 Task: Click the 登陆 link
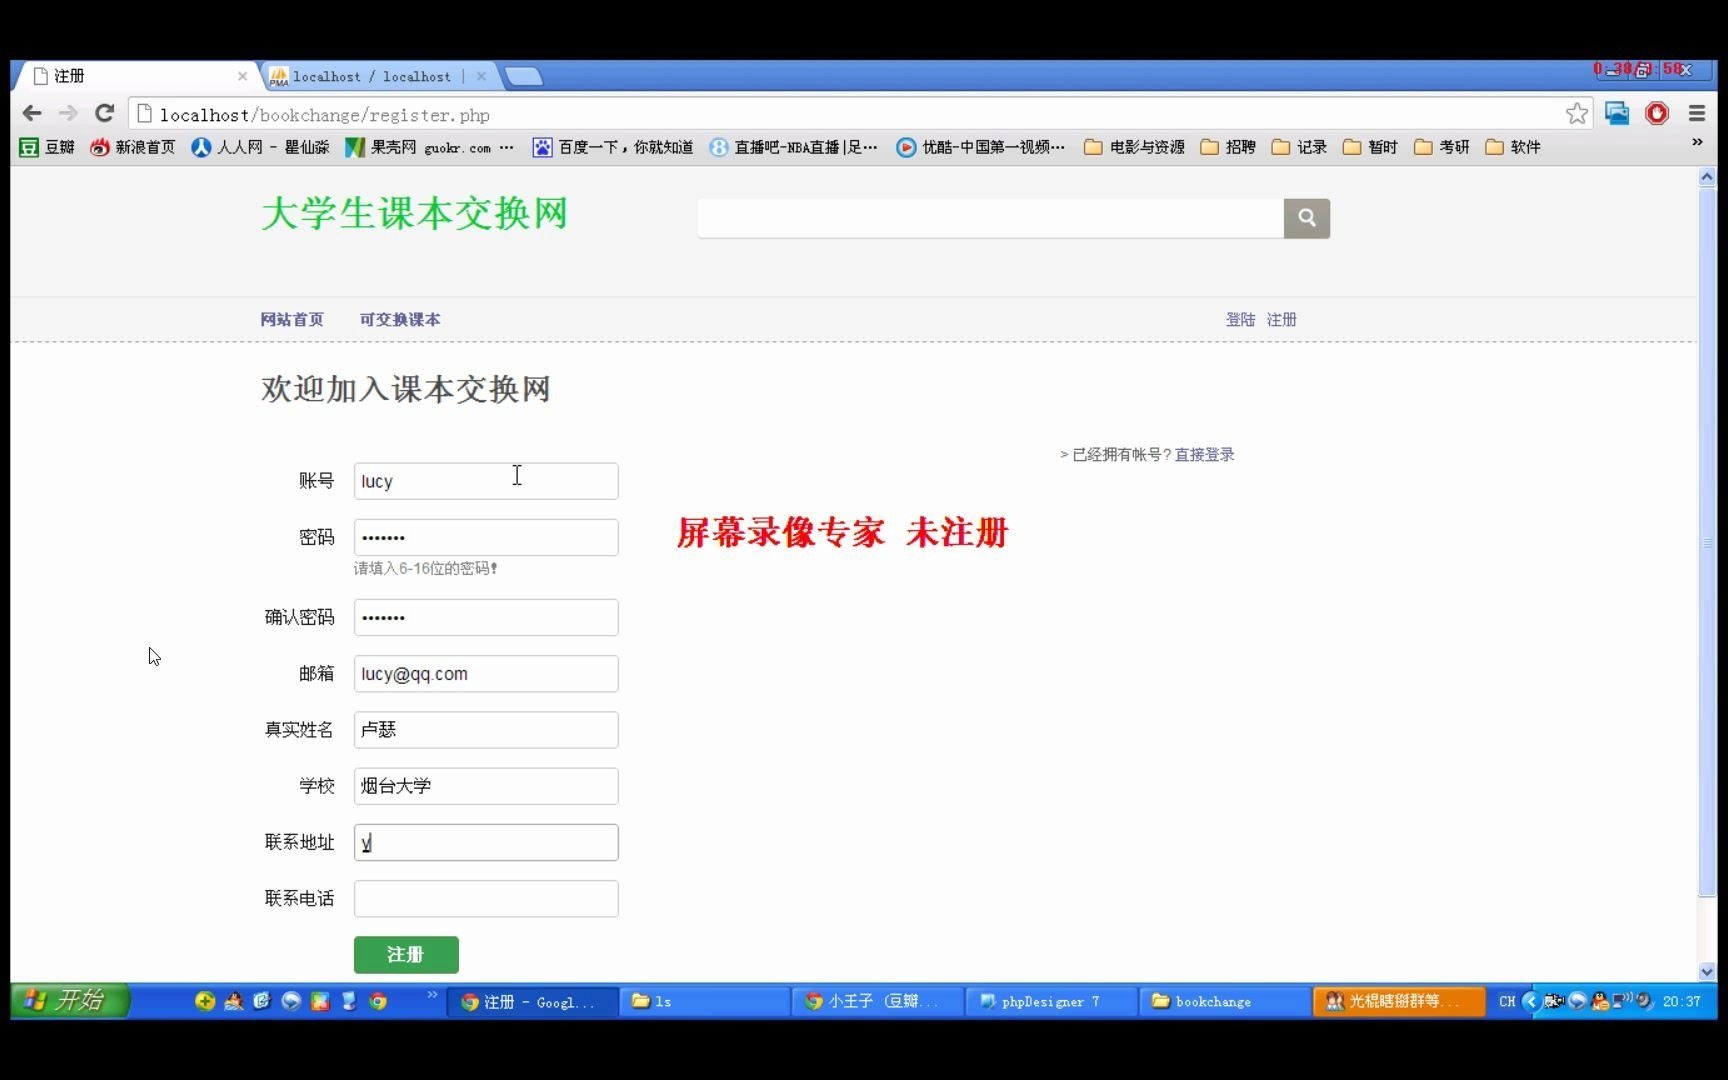1240,320
